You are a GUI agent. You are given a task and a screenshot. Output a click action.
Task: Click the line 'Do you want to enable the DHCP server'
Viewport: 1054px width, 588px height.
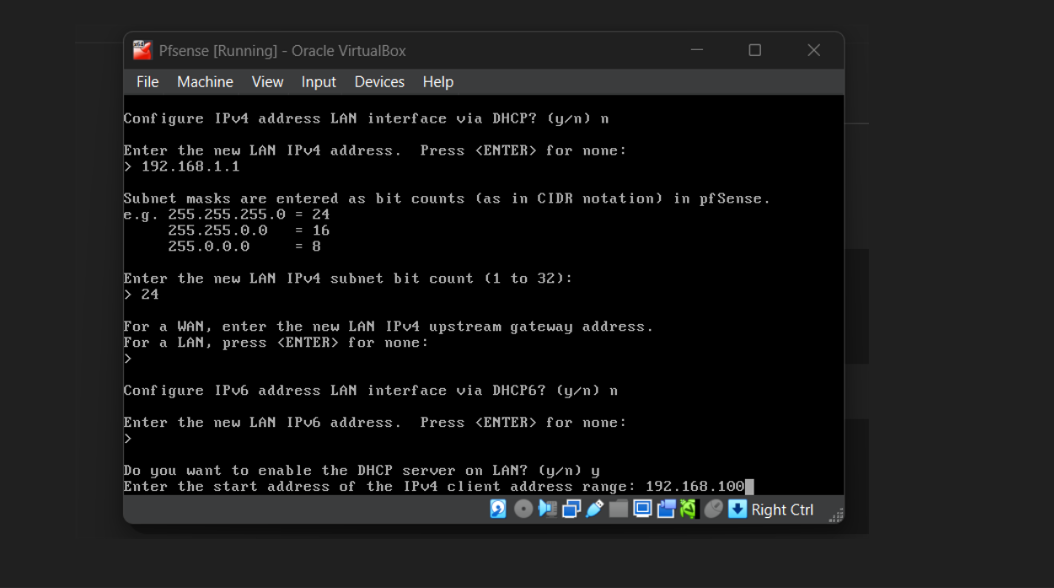(362, 470)
